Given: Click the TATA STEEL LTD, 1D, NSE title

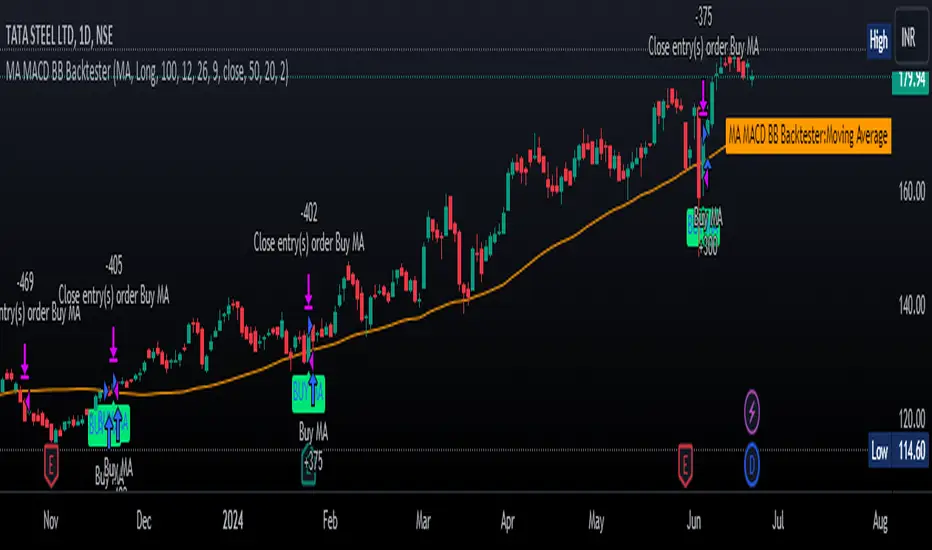Looking at the screenshot, I should [x=59, y=36].
